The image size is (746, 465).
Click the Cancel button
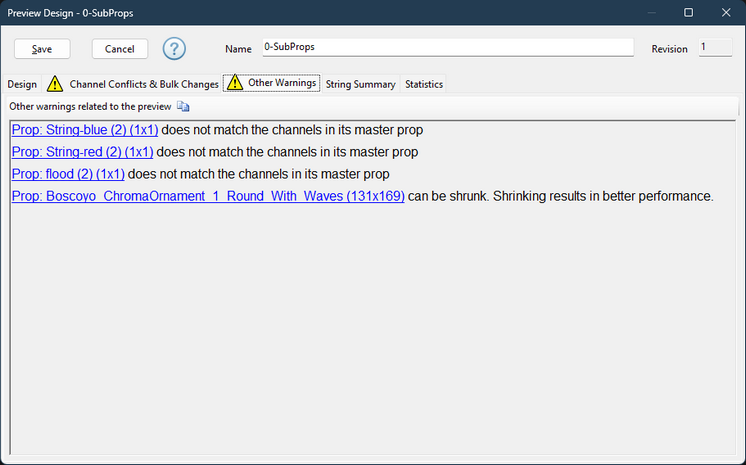click(119, 49)
